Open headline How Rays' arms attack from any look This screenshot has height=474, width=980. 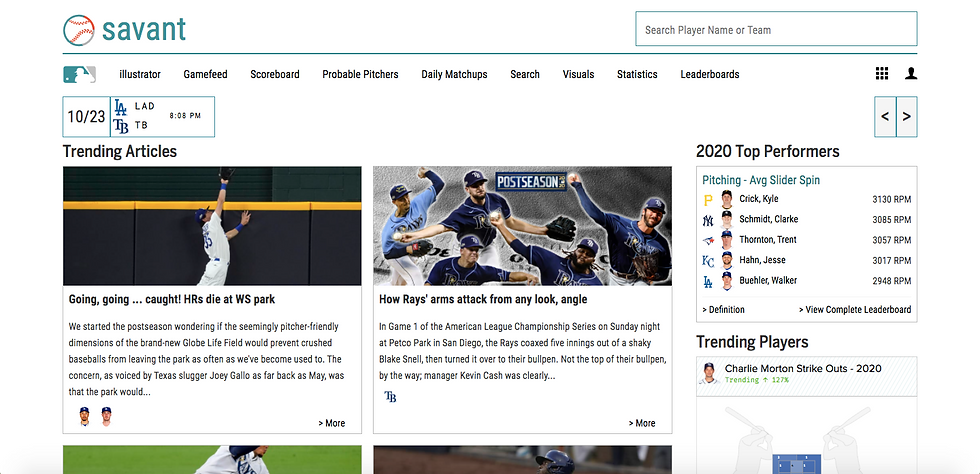point(483,299)
